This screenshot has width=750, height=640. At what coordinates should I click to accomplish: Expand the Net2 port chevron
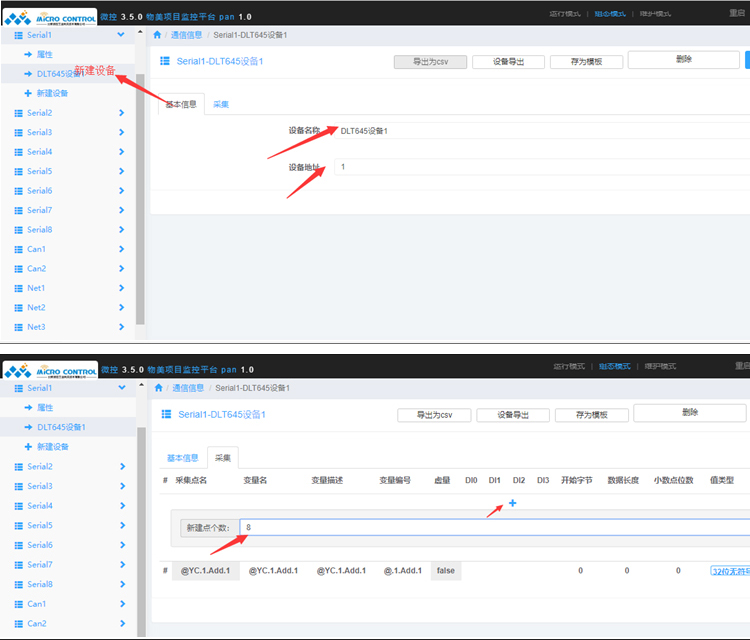point(122,308)
